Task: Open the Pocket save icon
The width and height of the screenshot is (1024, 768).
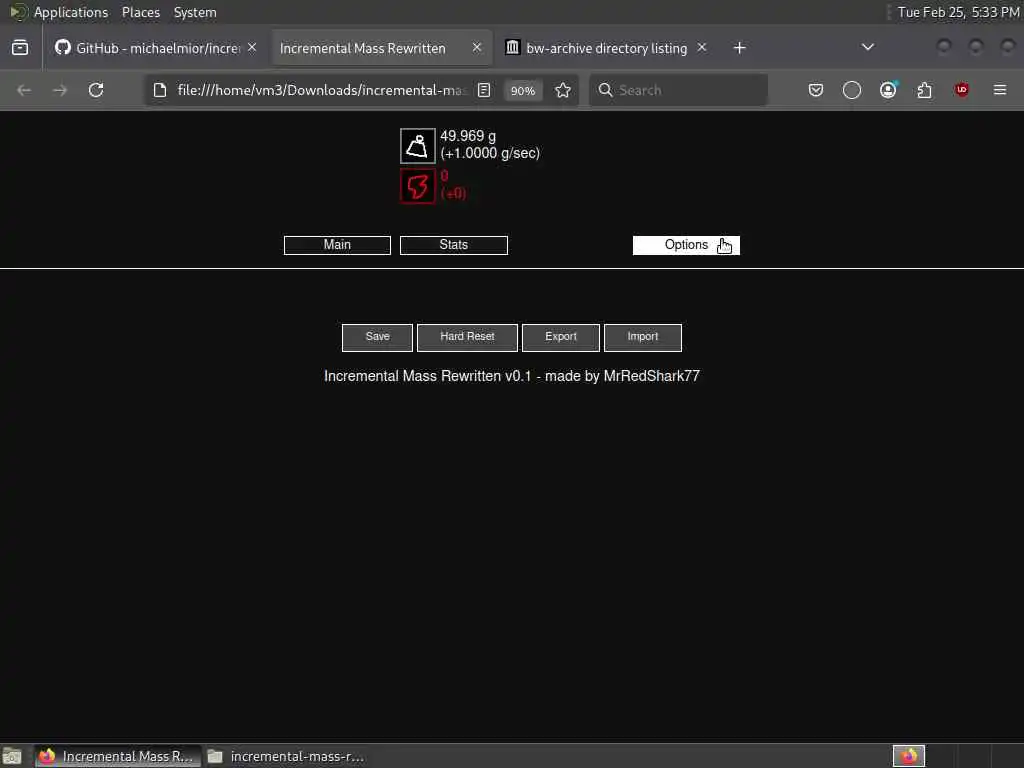Action: pyautogui.click(x=816, y=90)
